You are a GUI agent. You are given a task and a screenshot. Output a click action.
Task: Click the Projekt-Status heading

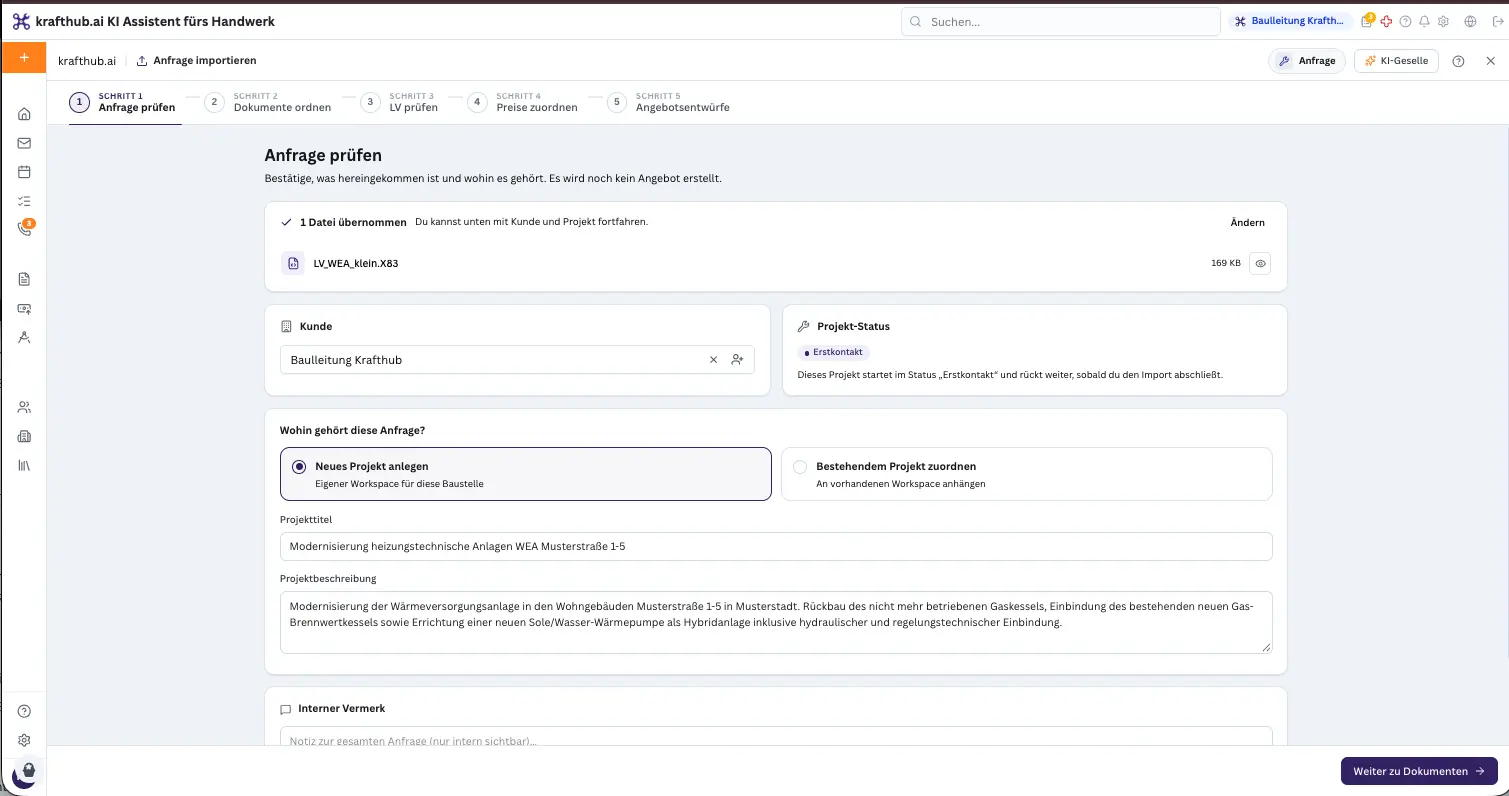(853, 326)
